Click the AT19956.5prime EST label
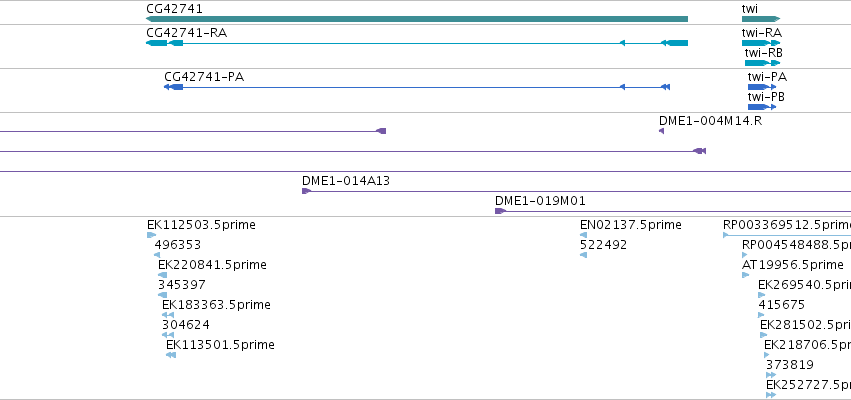The width and height of the screenshot is (851, 400). [793, 265]
